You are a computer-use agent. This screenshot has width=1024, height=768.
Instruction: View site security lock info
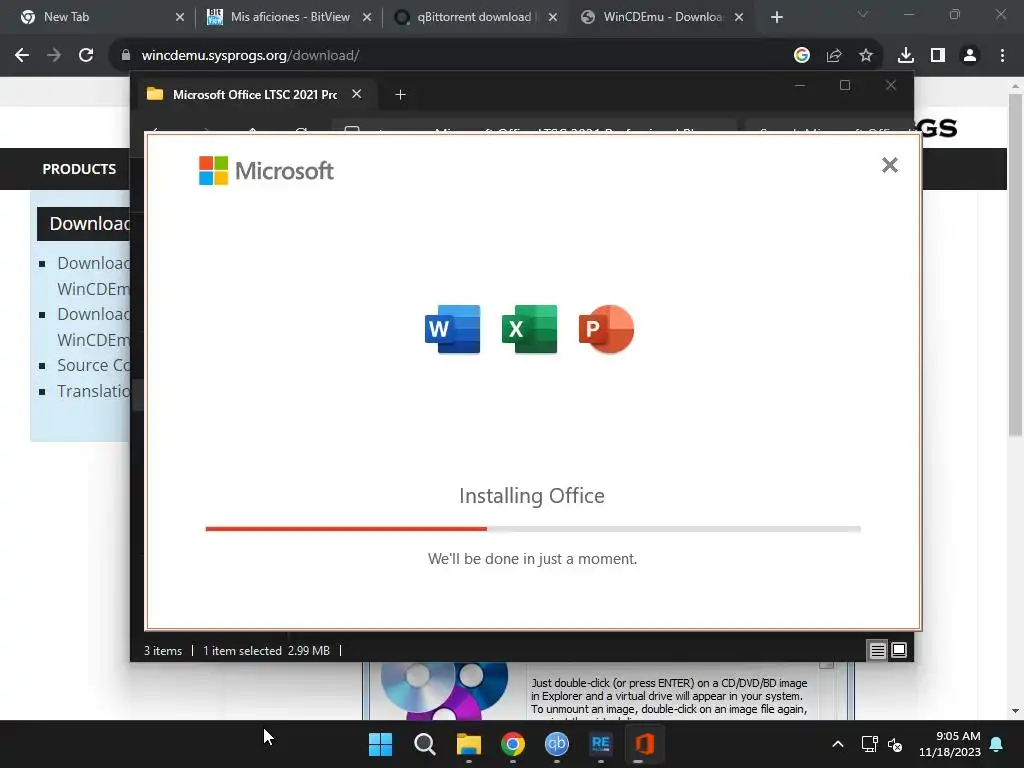(125, 56)
